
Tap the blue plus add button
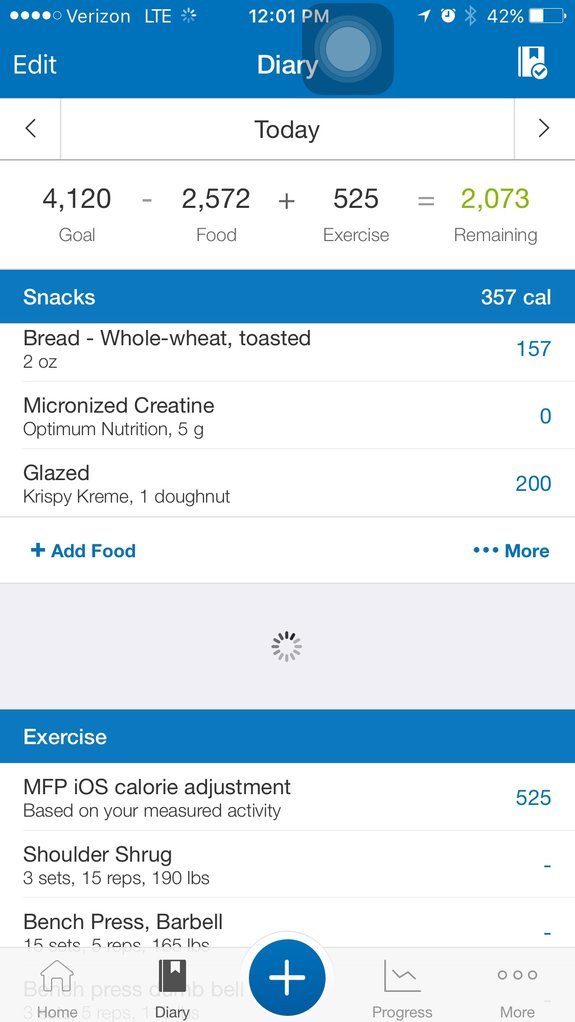pyautogui.click(x=288, y=978)
